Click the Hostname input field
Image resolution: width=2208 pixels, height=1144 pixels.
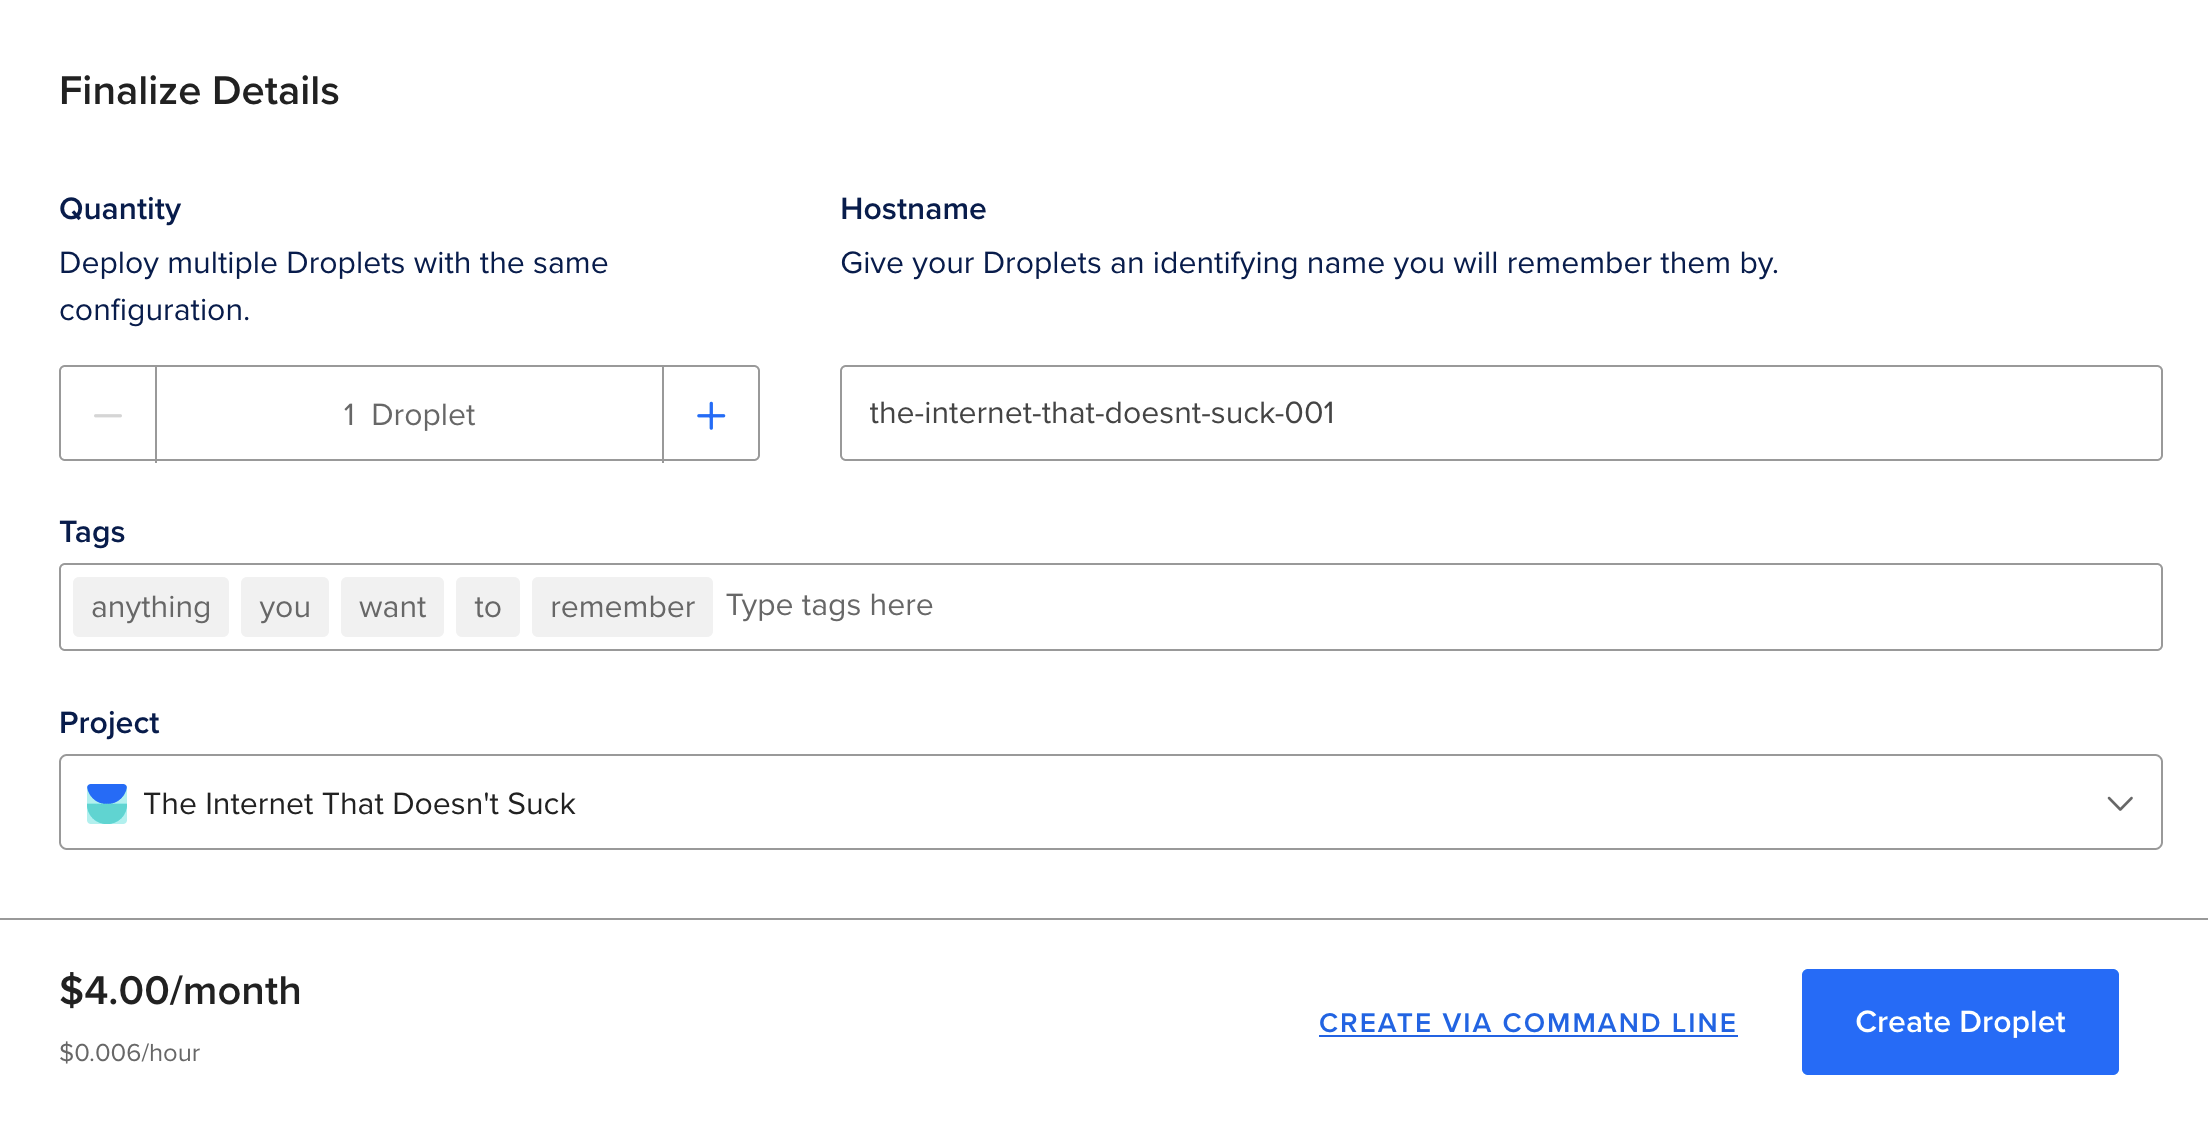click(1500, 413)
